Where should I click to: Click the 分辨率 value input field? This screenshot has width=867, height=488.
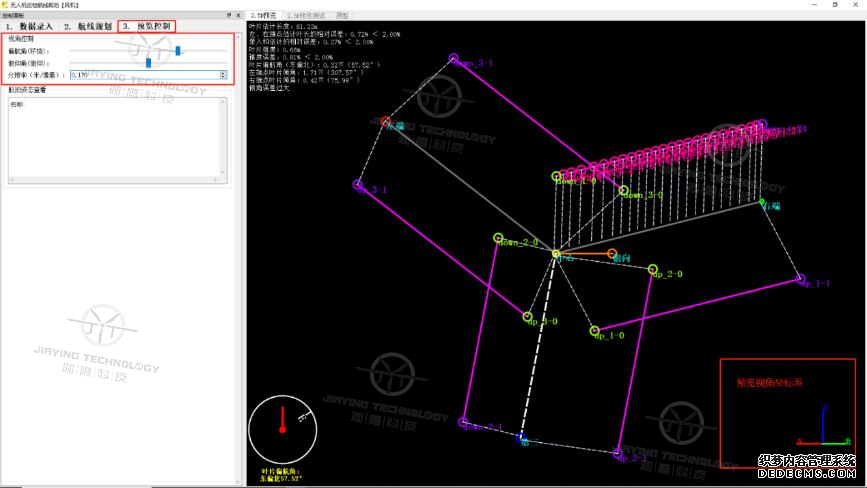coord(142,74)
